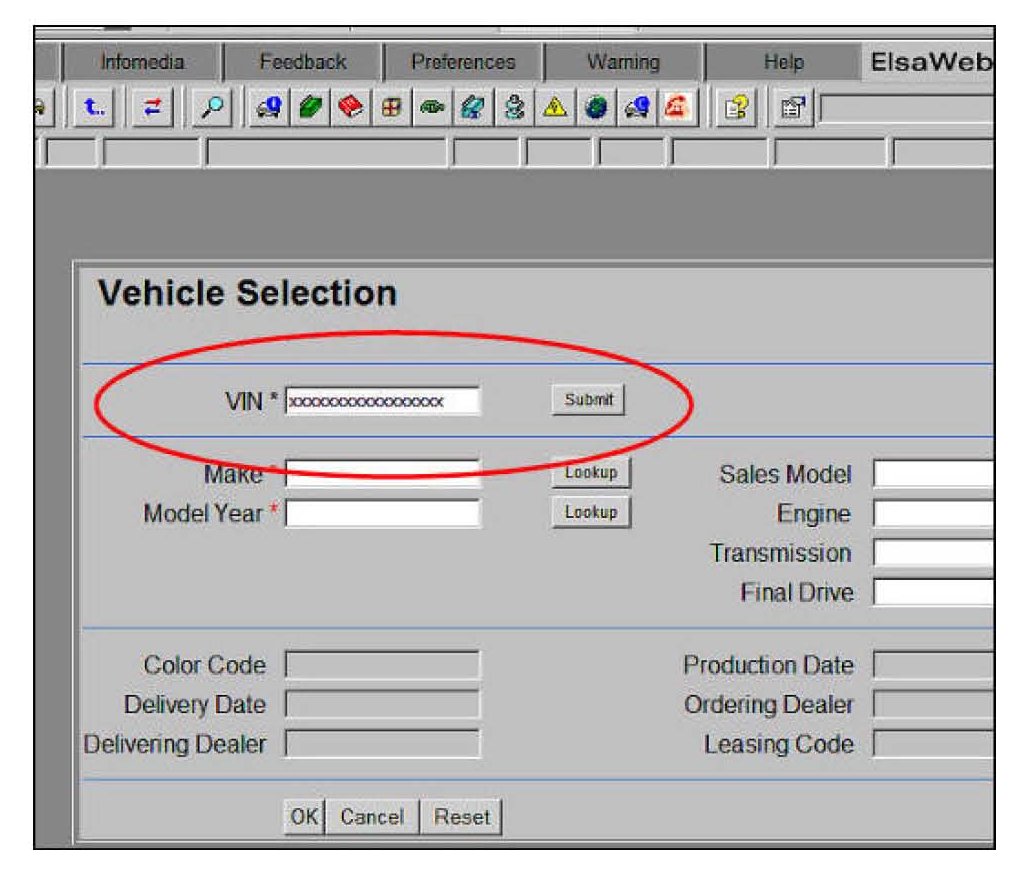
Task: Switch to the Preferences tab
Action: [463, 62]
